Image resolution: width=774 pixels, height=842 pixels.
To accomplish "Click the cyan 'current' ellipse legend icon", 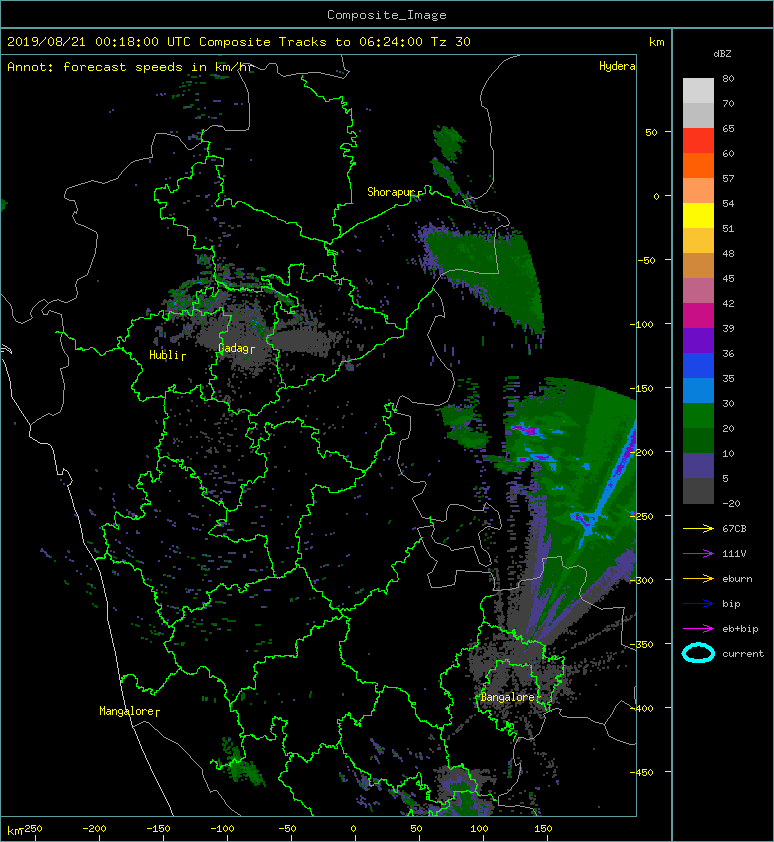I will pos(698,653).
